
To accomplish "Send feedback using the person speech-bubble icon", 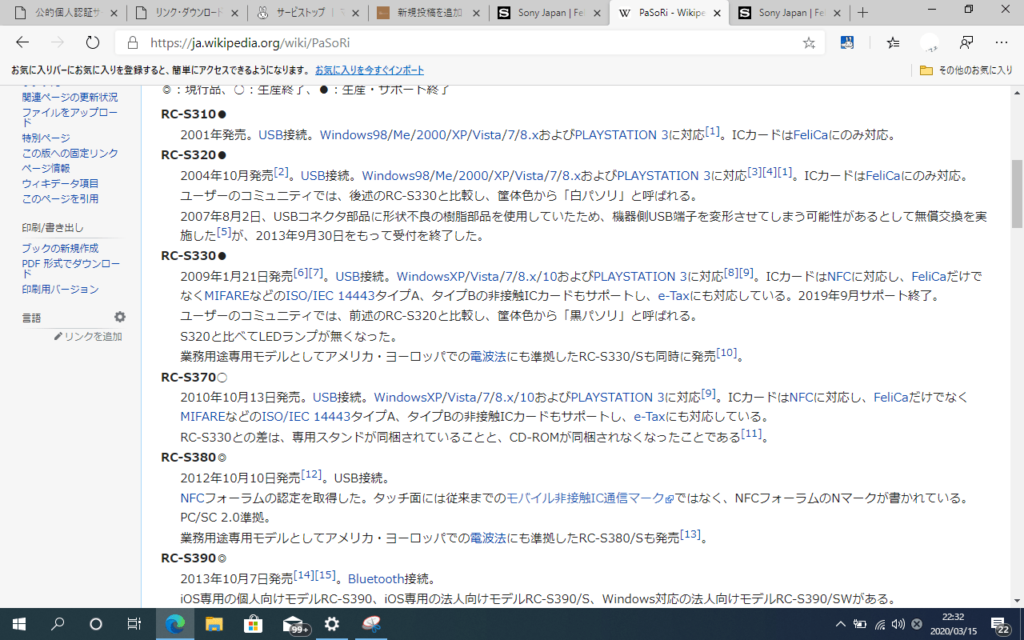I will click(x=966, y=42).
